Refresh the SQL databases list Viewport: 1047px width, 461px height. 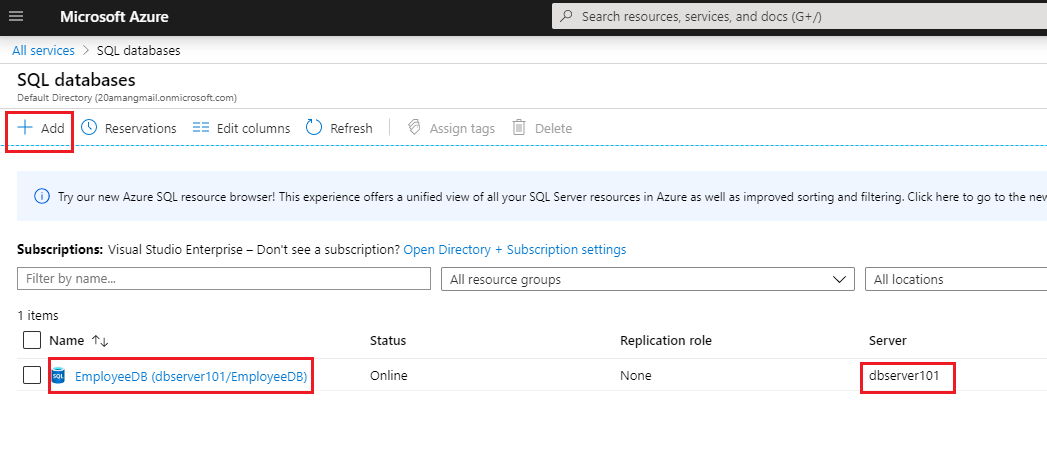(x=339, y=128)
